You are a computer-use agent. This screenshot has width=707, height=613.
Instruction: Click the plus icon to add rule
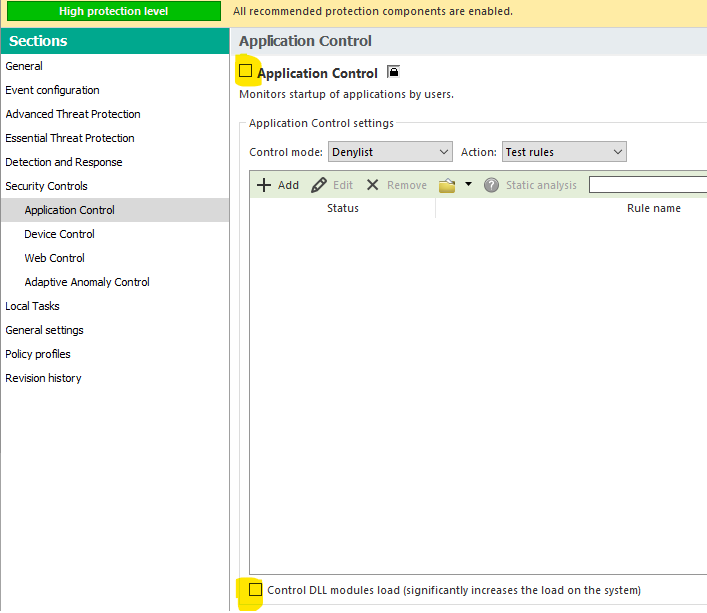[264, 185]
